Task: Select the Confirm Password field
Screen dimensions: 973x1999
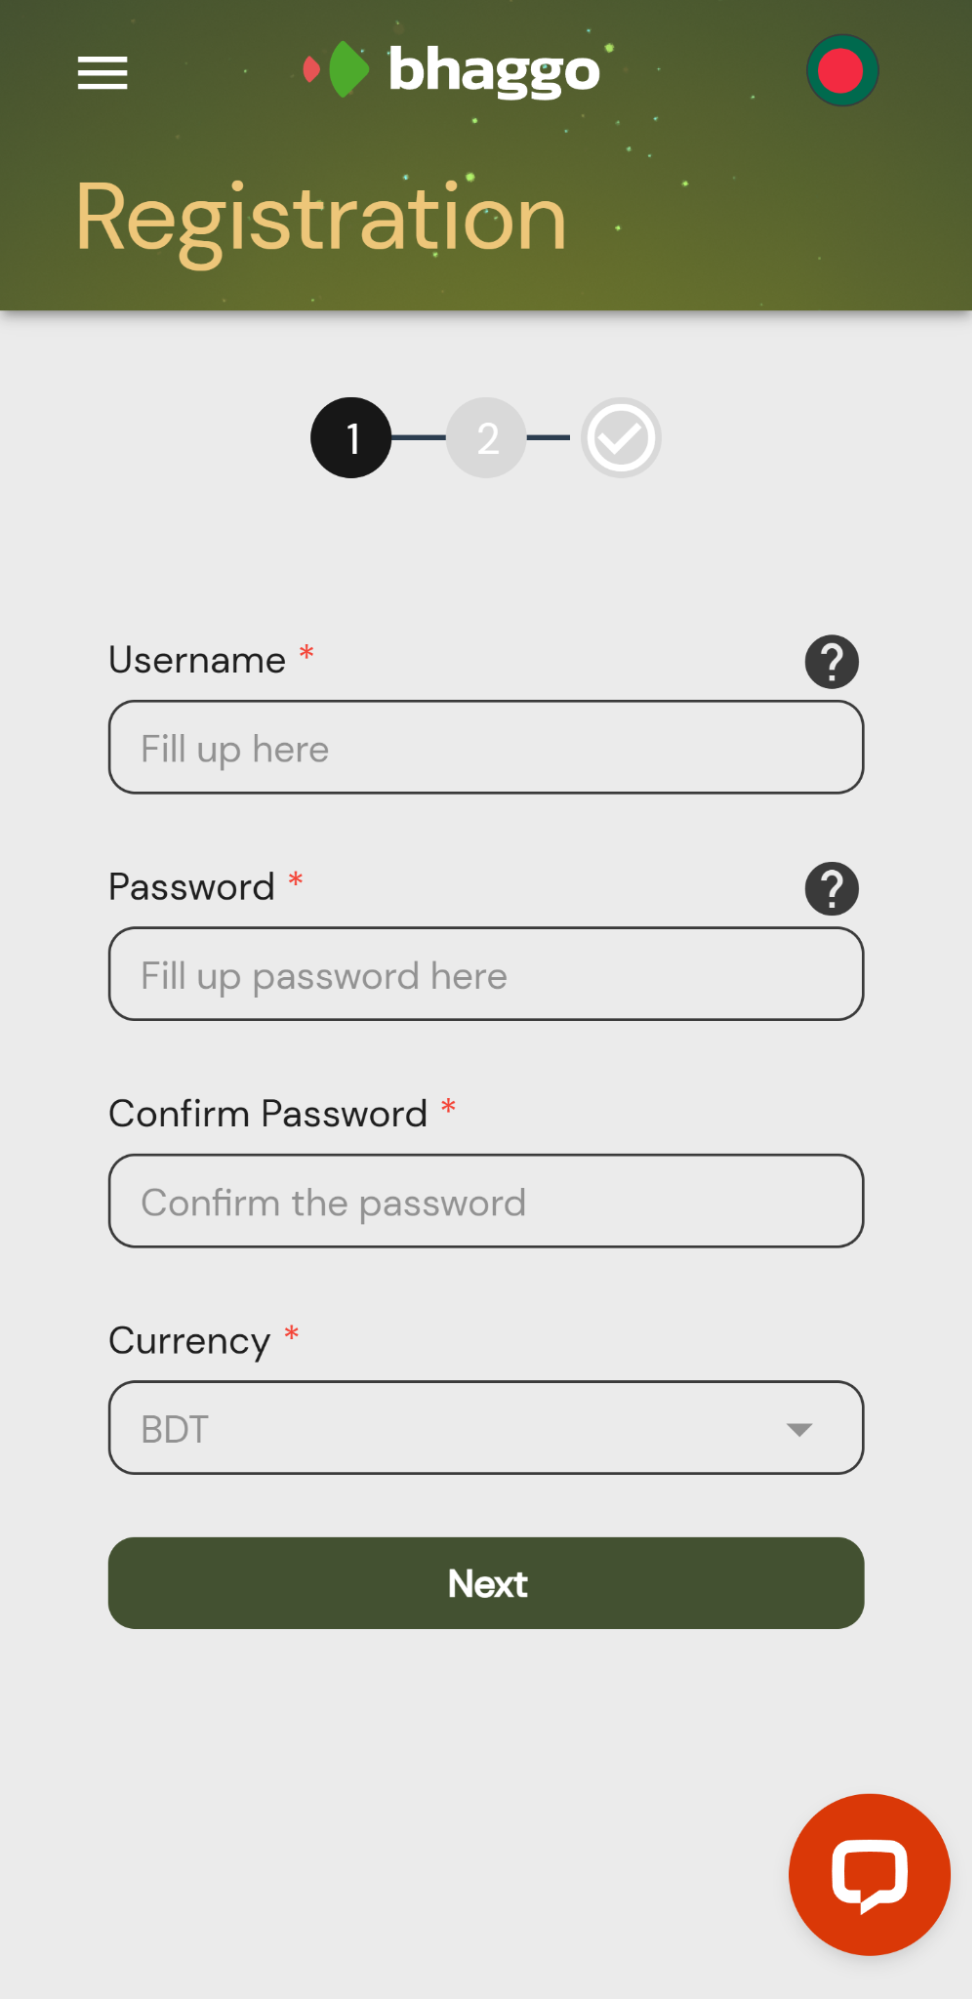Action: tap(486, 1201)
